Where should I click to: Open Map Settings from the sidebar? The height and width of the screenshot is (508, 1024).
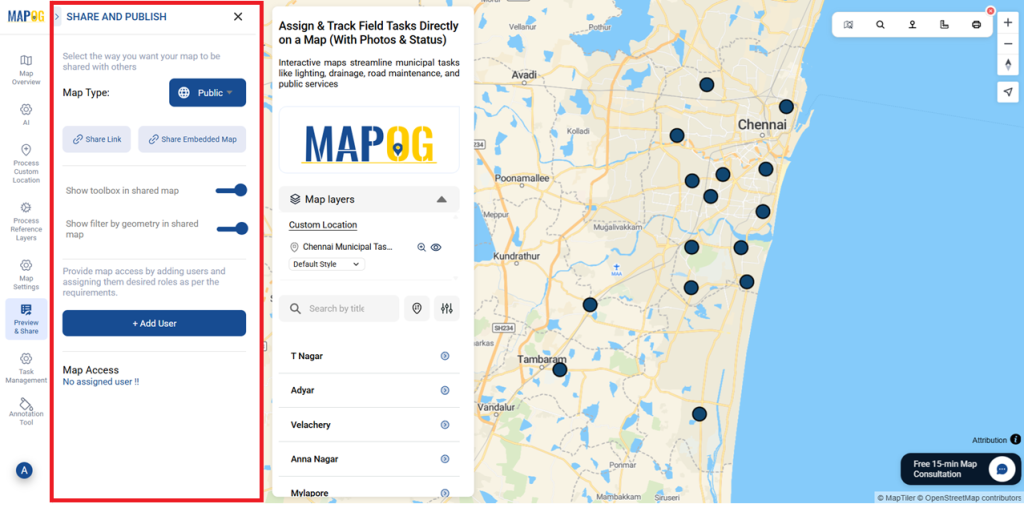click(26, 273)
